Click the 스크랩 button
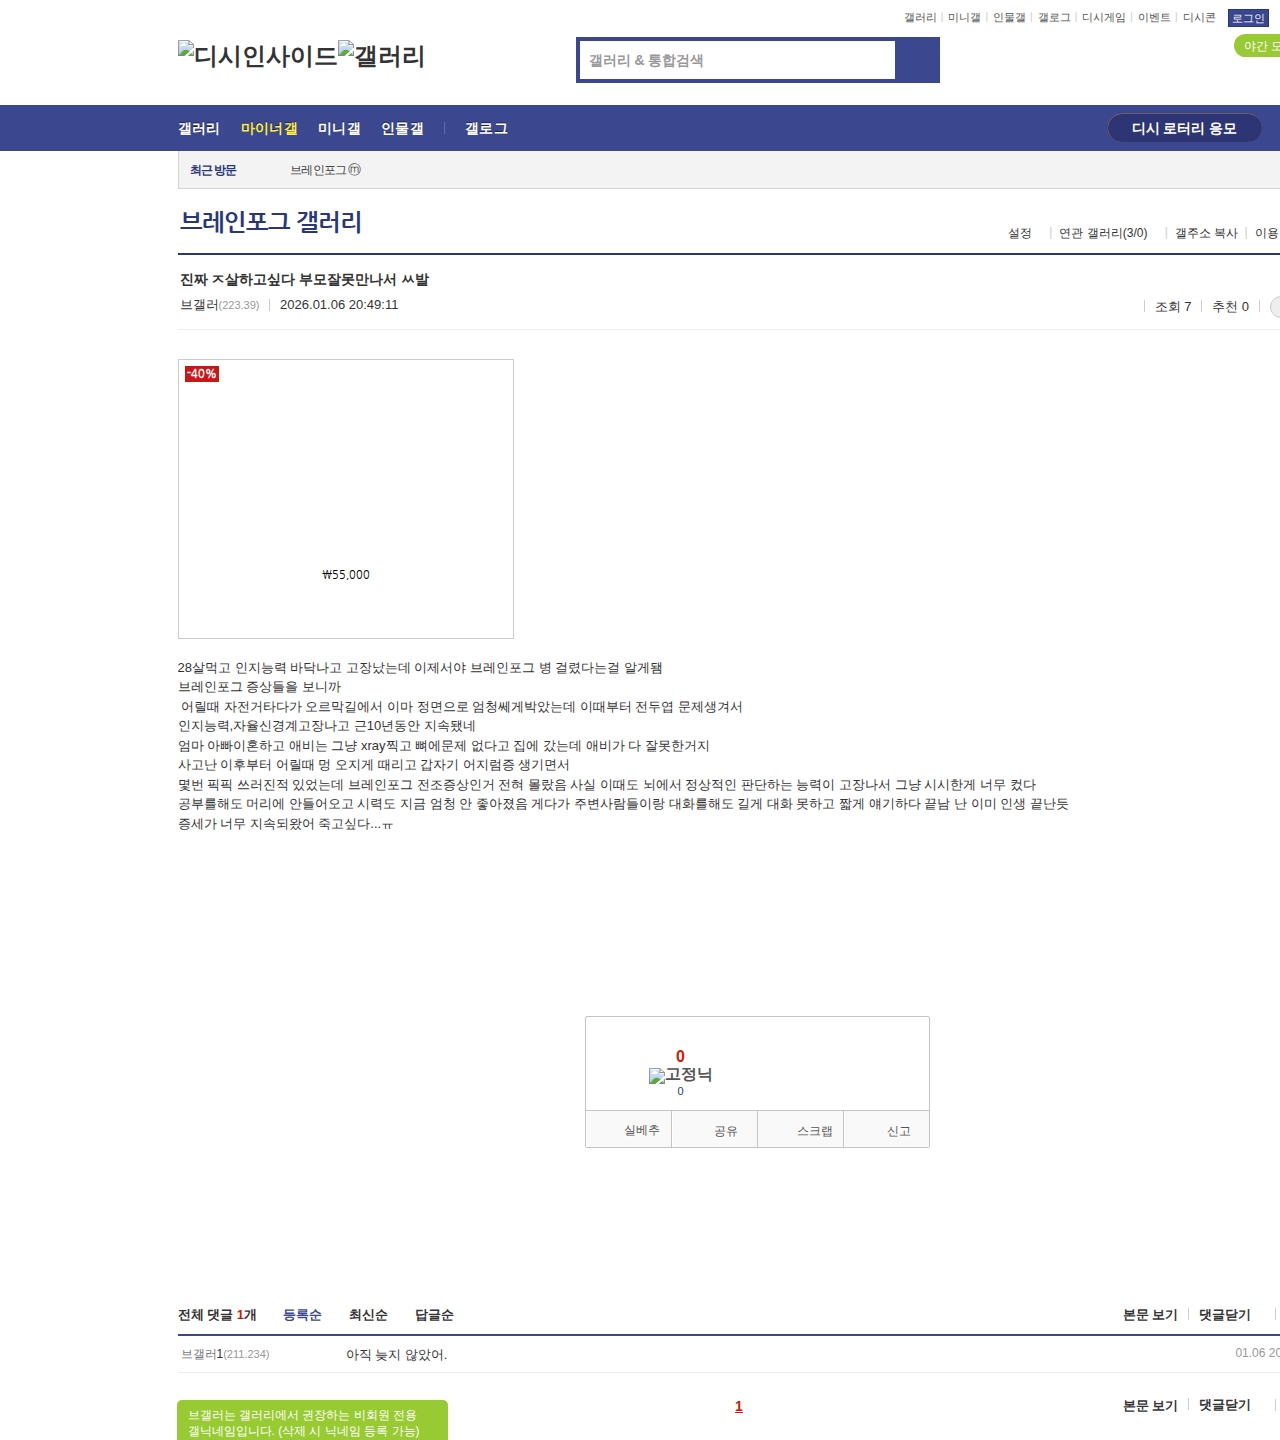The image size is (1280, 1440). (801, 1130)
